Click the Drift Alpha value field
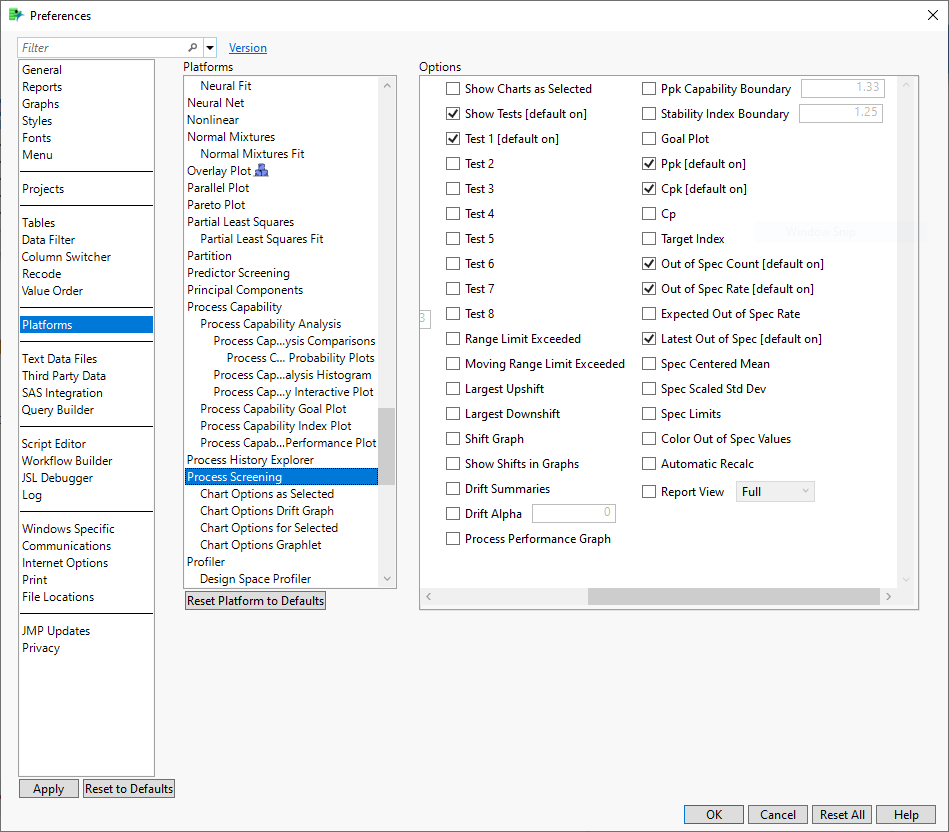 [x=574, y=513]
